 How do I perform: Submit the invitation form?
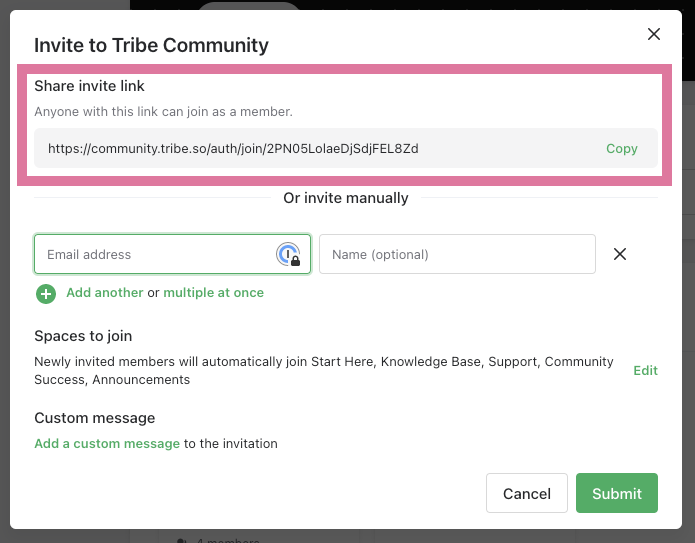(x=617, y=493)
